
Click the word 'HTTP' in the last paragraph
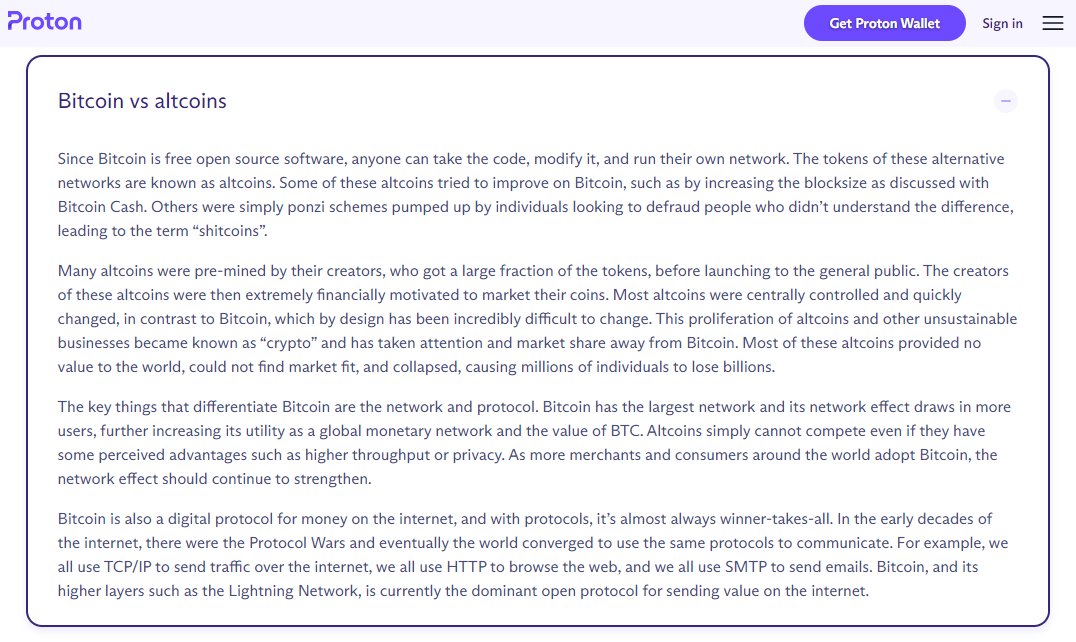click(x=466, y=567)
